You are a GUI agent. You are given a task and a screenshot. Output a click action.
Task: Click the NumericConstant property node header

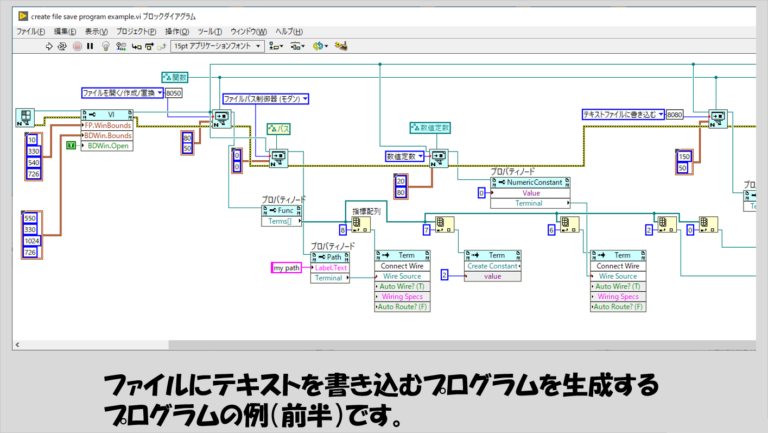tap(530, 182)
